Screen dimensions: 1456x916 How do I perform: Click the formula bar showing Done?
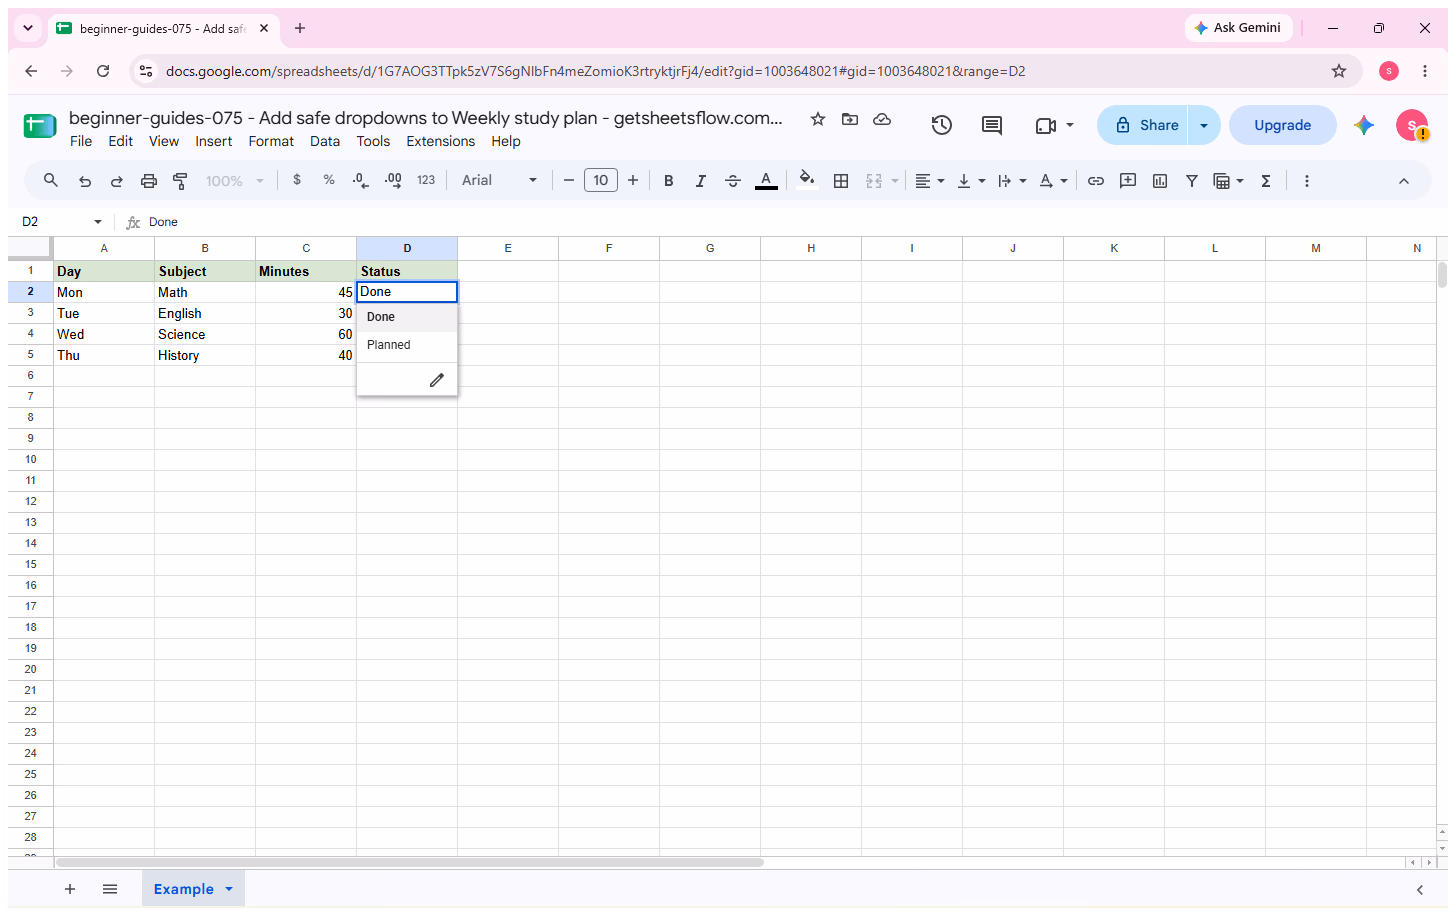tap(790, 222)
